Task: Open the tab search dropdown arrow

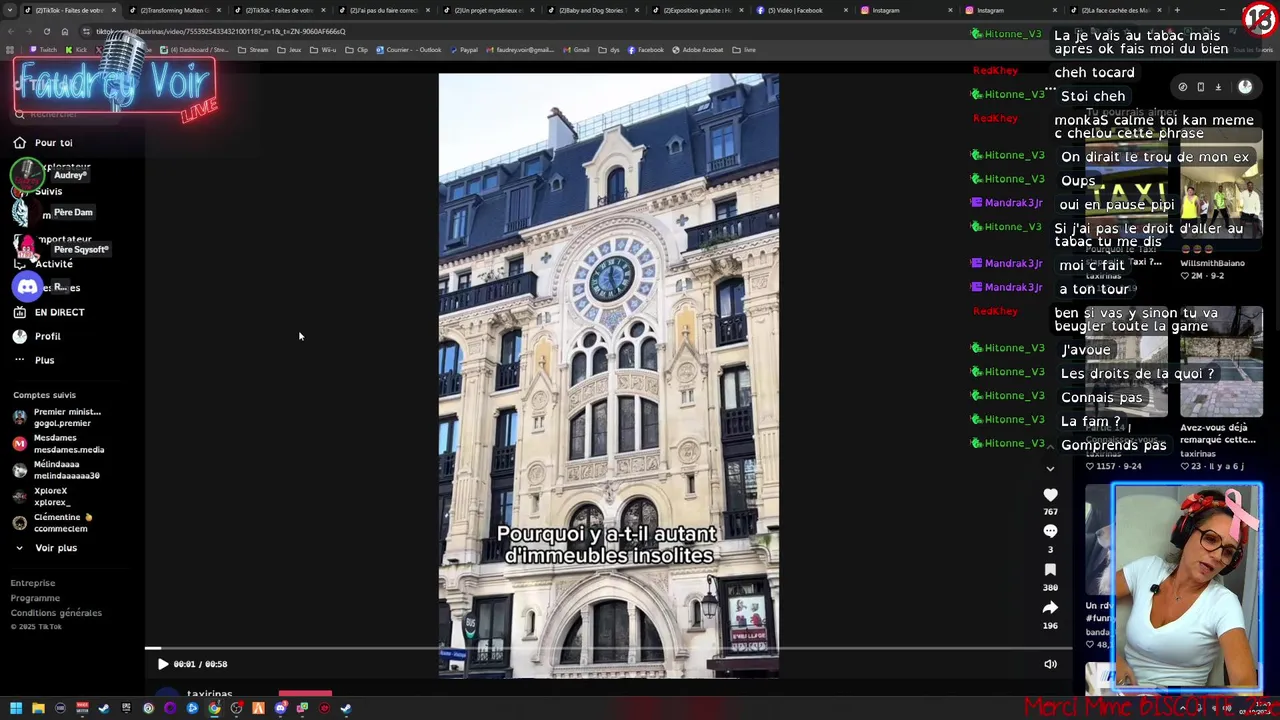Action: [10, 10]
